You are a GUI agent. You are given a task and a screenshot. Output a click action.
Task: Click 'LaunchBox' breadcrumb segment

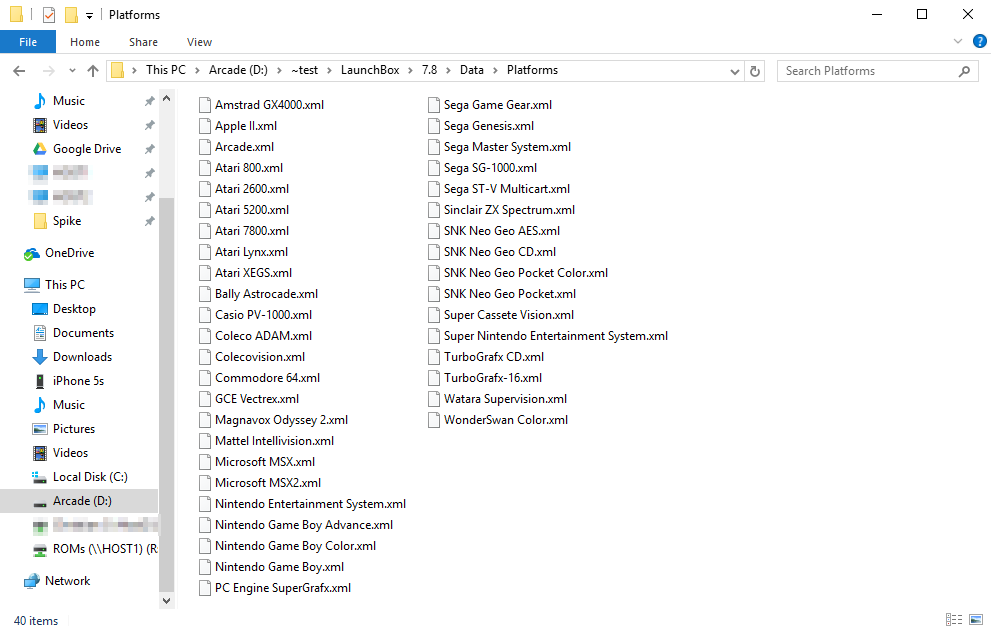[x=370, y=70]
